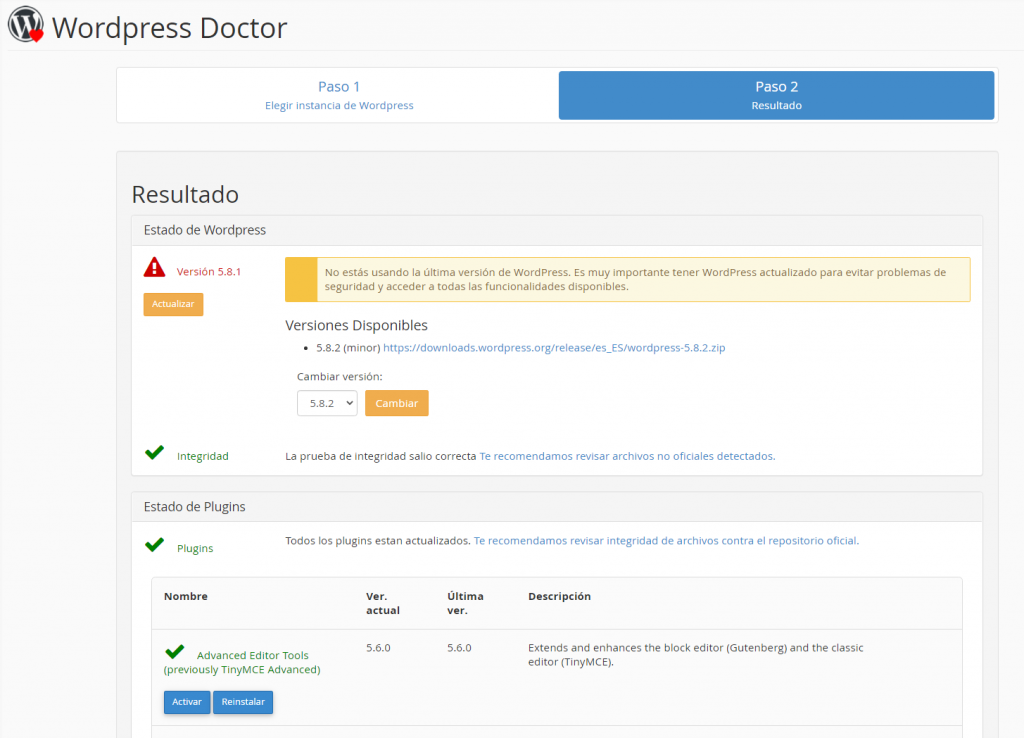Click the Activar button for Advanced Editor Tools
Viewport: 1024px width, 738px height.
pyautogui.click(x=187, y=702)
